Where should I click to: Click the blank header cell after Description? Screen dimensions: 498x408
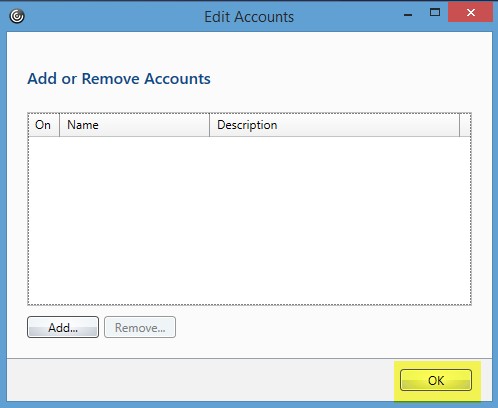[465, 125]
